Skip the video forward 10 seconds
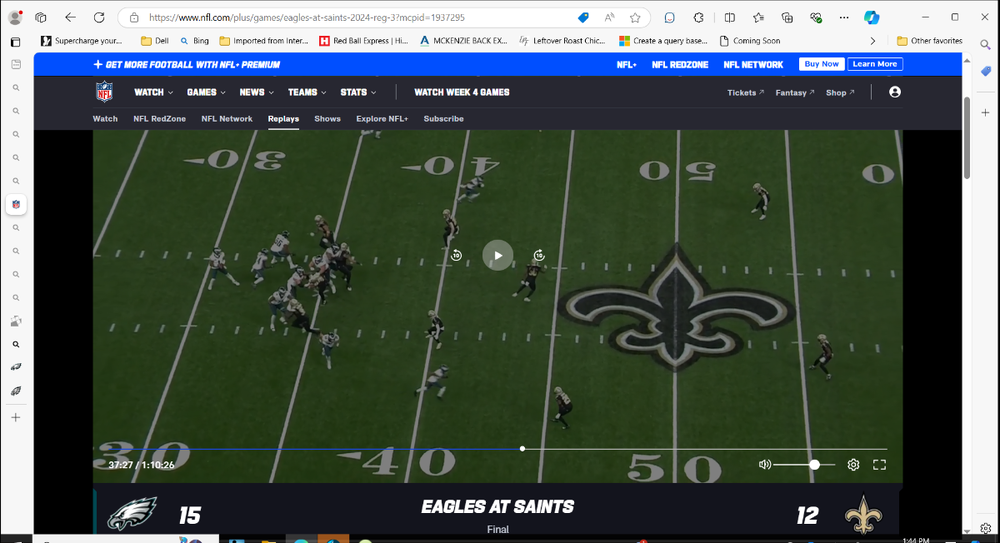This screenshot has height=543, width=1000. coord(539,255)
